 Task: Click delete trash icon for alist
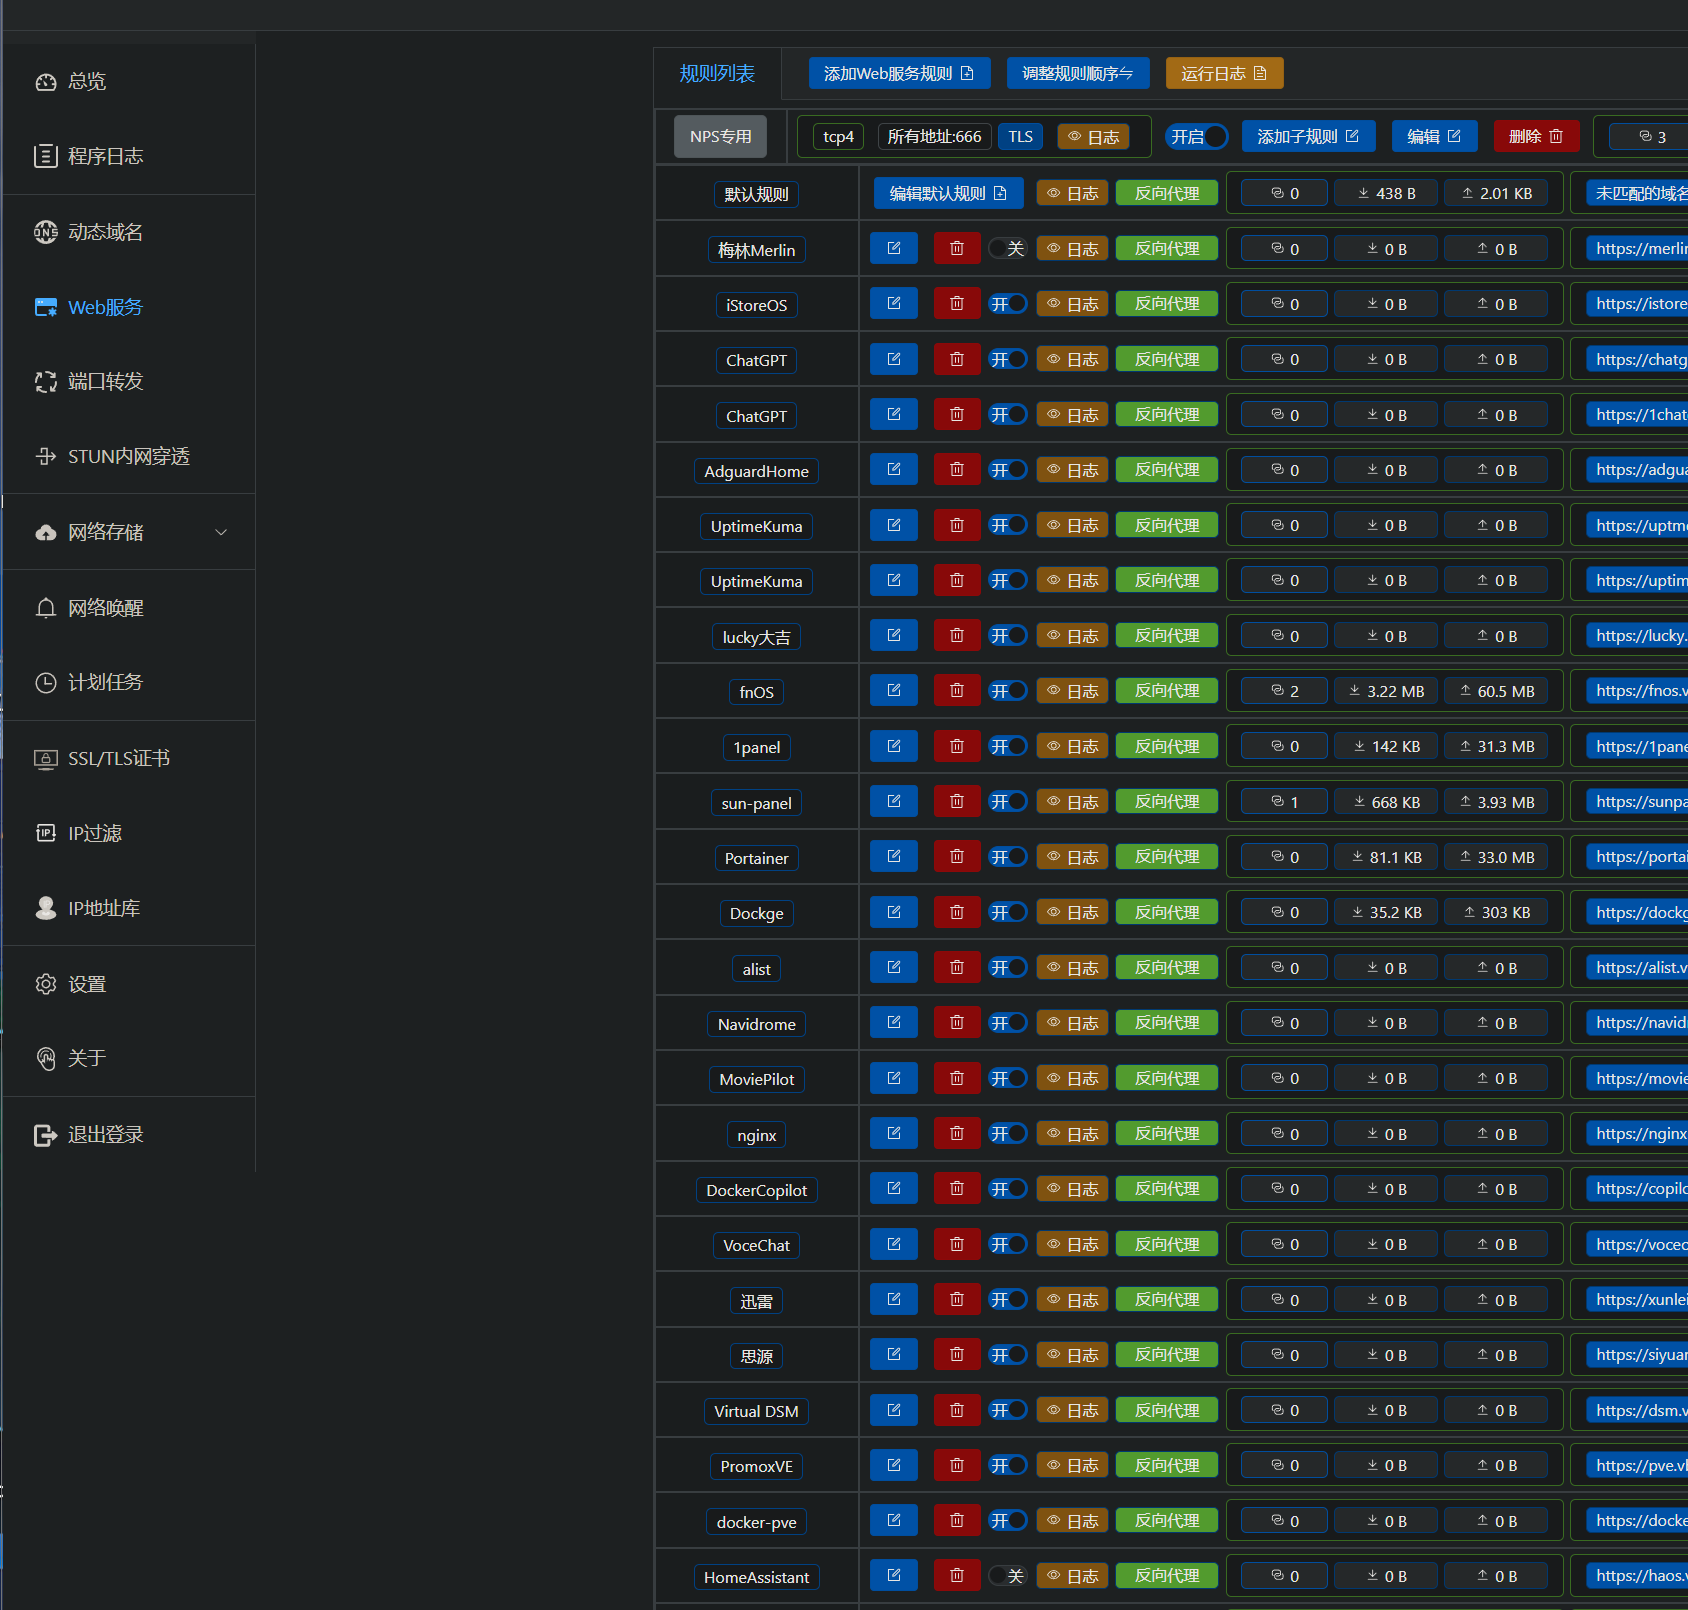point(957,968)
